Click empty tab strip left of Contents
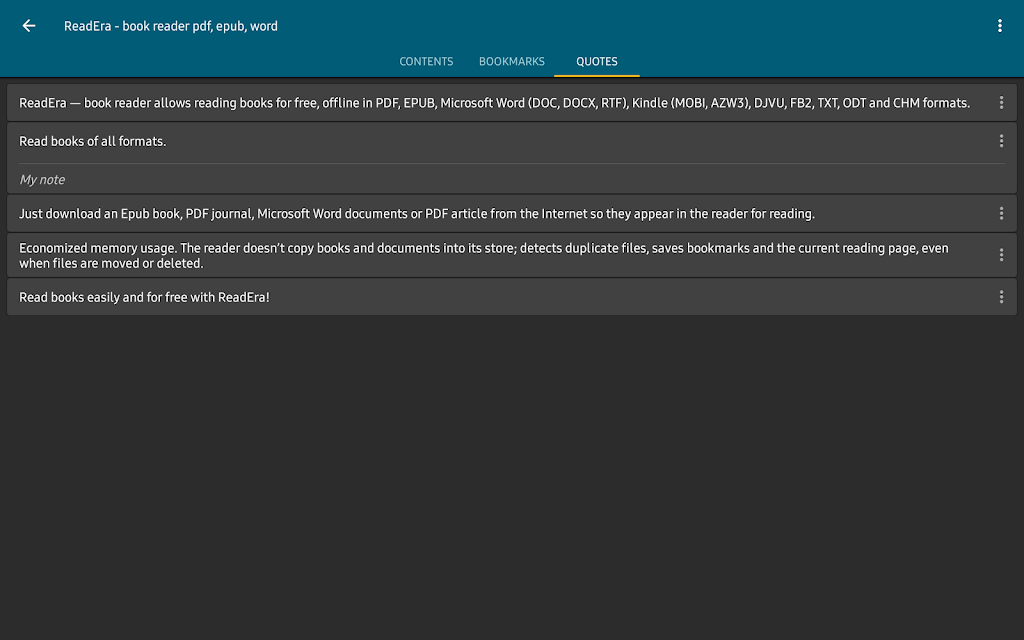Viewport: 1024px width, 640px height. 200,62
